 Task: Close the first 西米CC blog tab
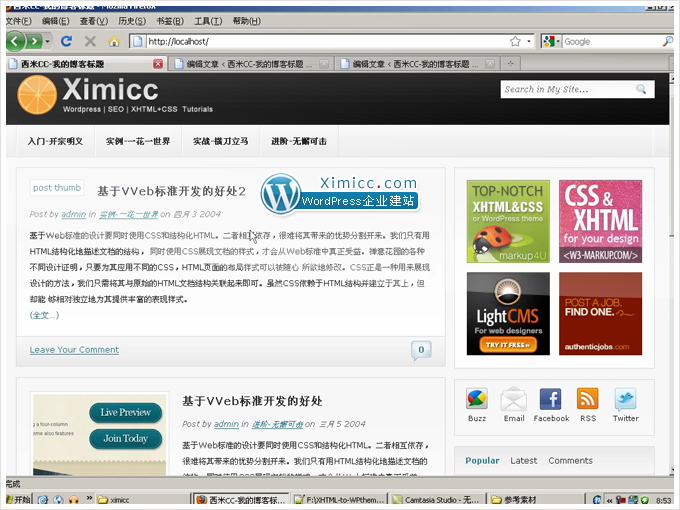158,64
